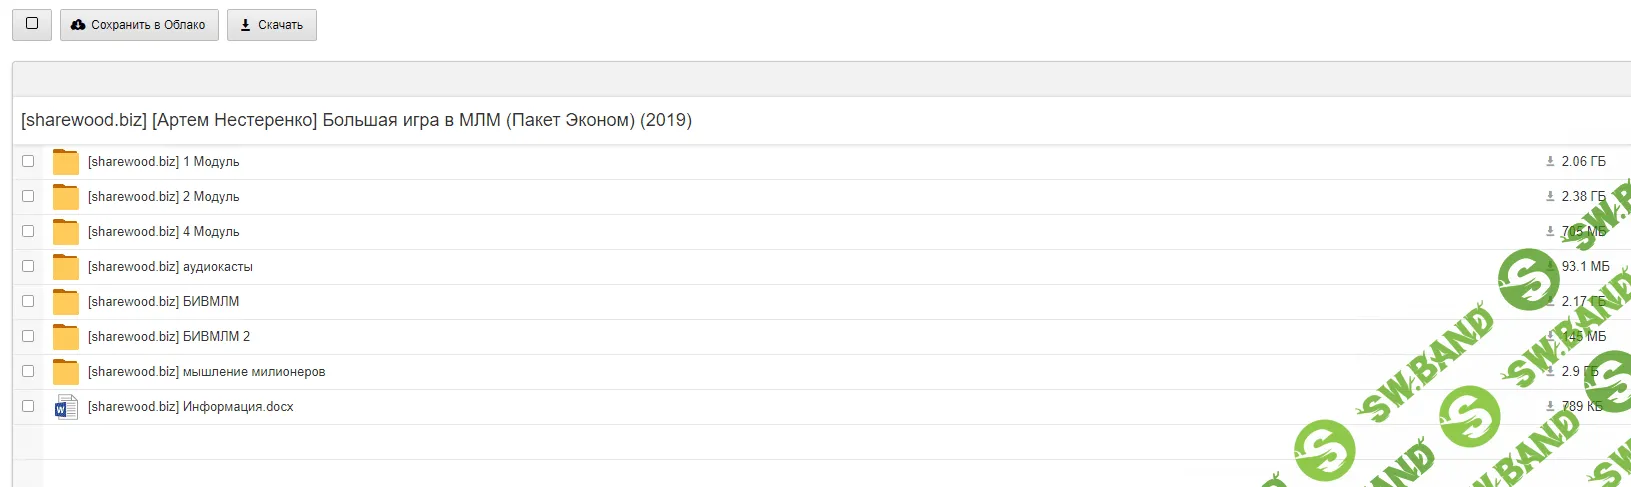This screenshot has height=487, width=1631.
Task: Click the folder icon for БИВМЛМ 2
Action: (x=66, y=337)
